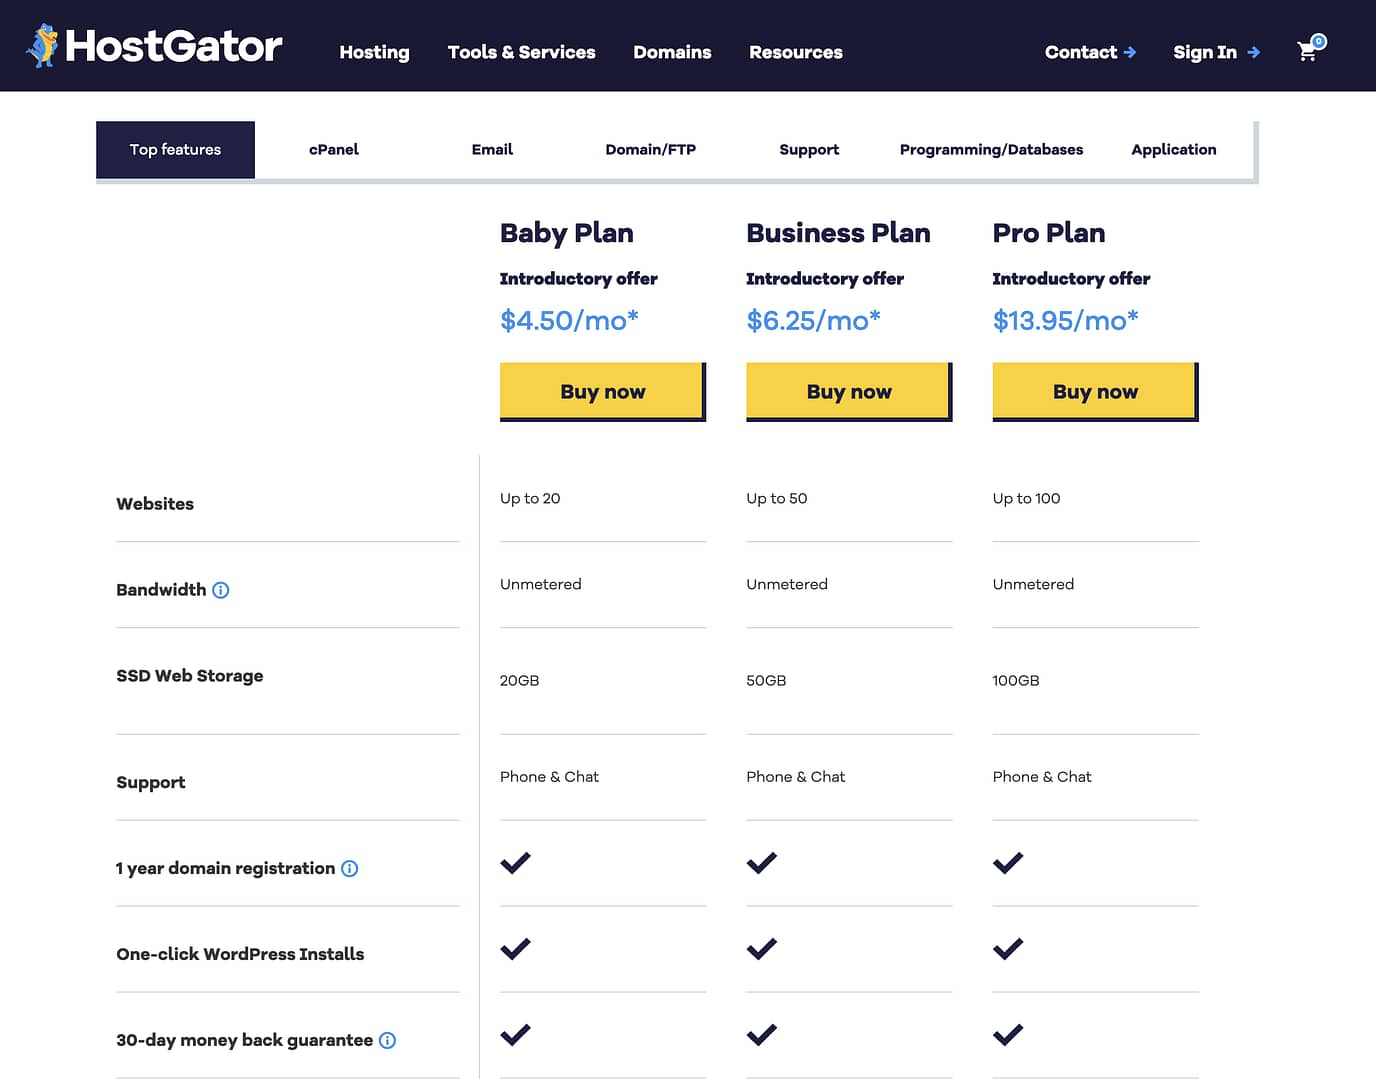Click the 'Up to 20' cell
This screenshot has height=1079, width=1376.
[x=530, y=498]
